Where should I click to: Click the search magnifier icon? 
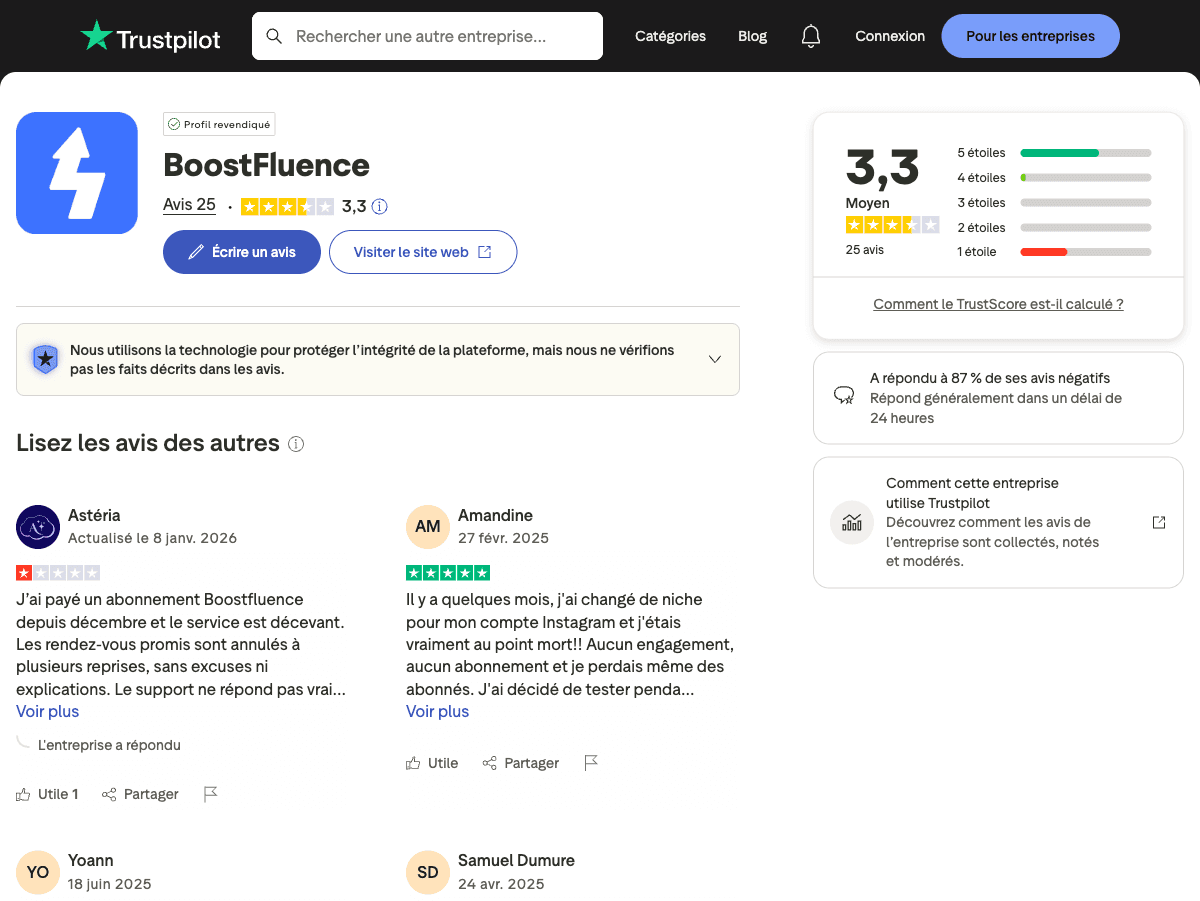pos(274,37)
